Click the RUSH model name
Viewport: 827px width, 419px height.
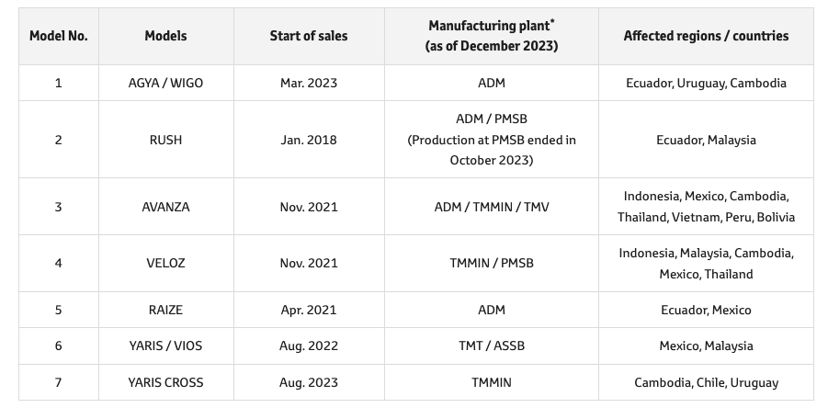click(x=165, y=140)
